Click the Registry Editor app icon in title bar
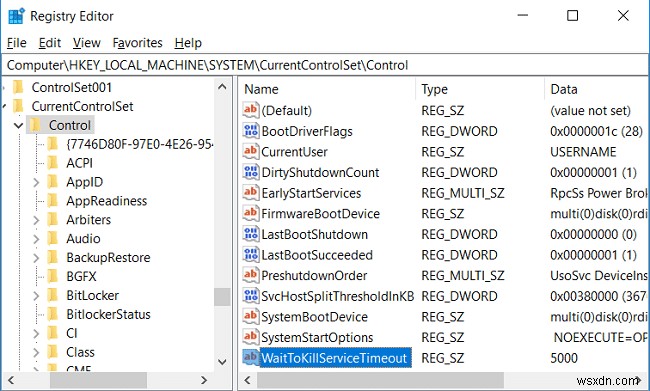The image size is (650, 391). coord(16,16)
